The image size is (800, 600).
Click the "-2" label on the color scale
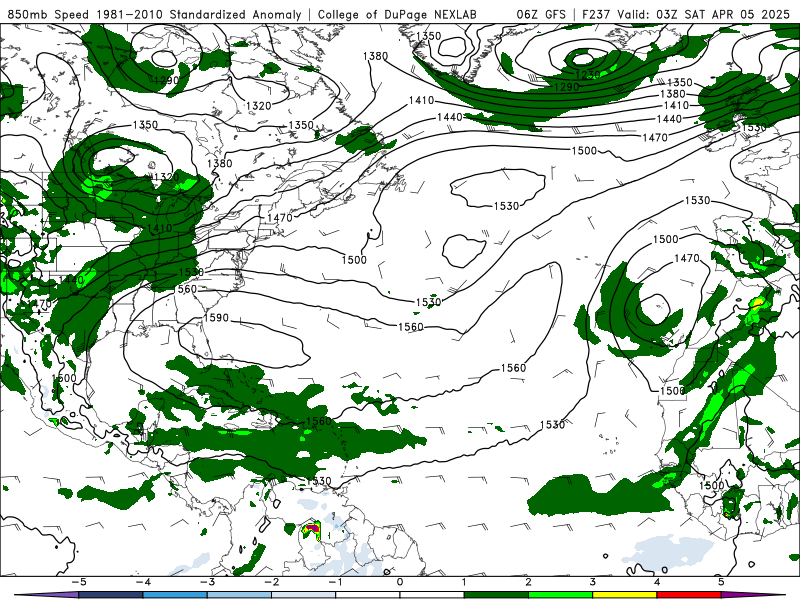click(x=270, y=582)
